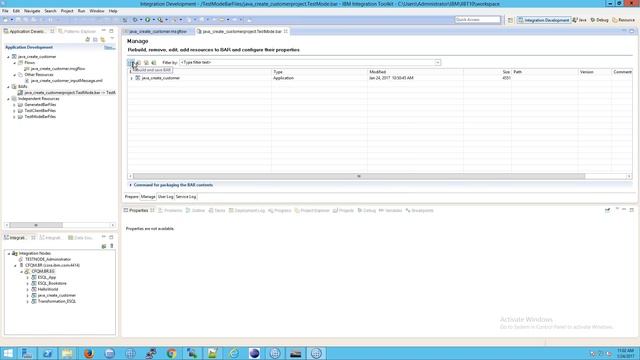This screenshot has height=360, width=640.
Task: Open the Problems view tab
Action: click(170, 211)
